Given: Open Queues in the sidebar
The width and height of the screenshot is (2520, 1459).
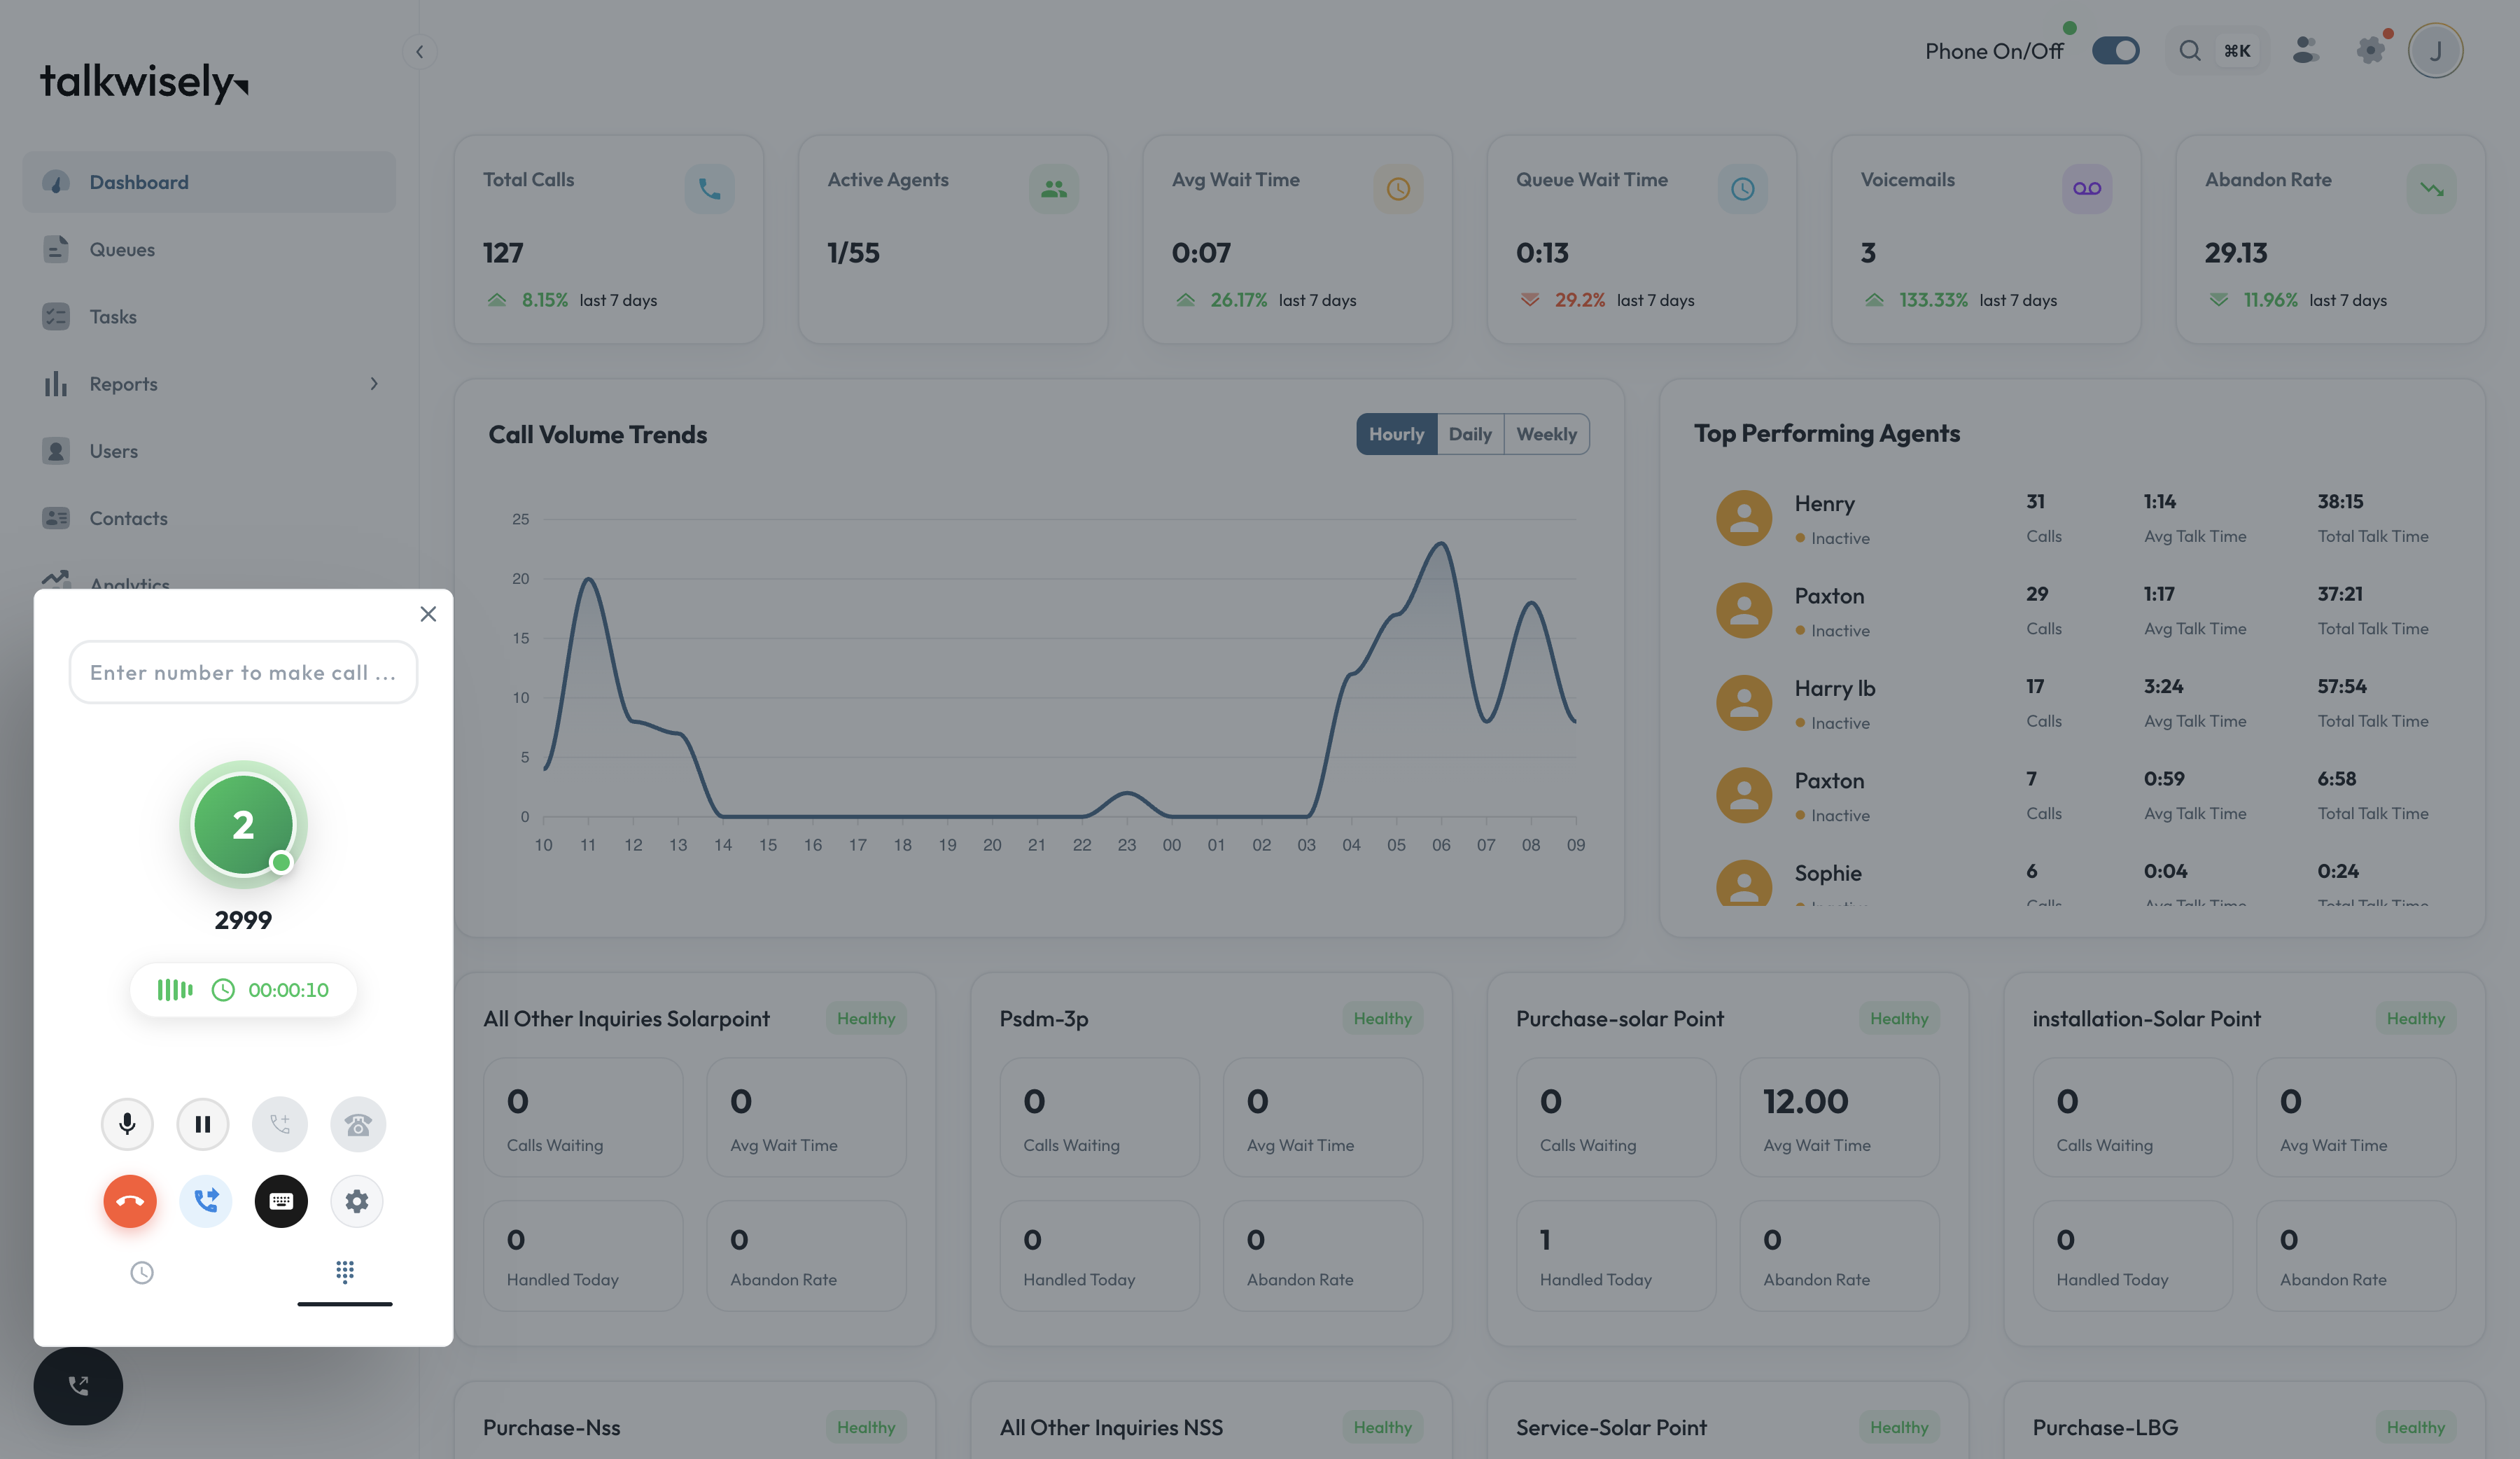Looking at the screenshot, I should point(122,250).
